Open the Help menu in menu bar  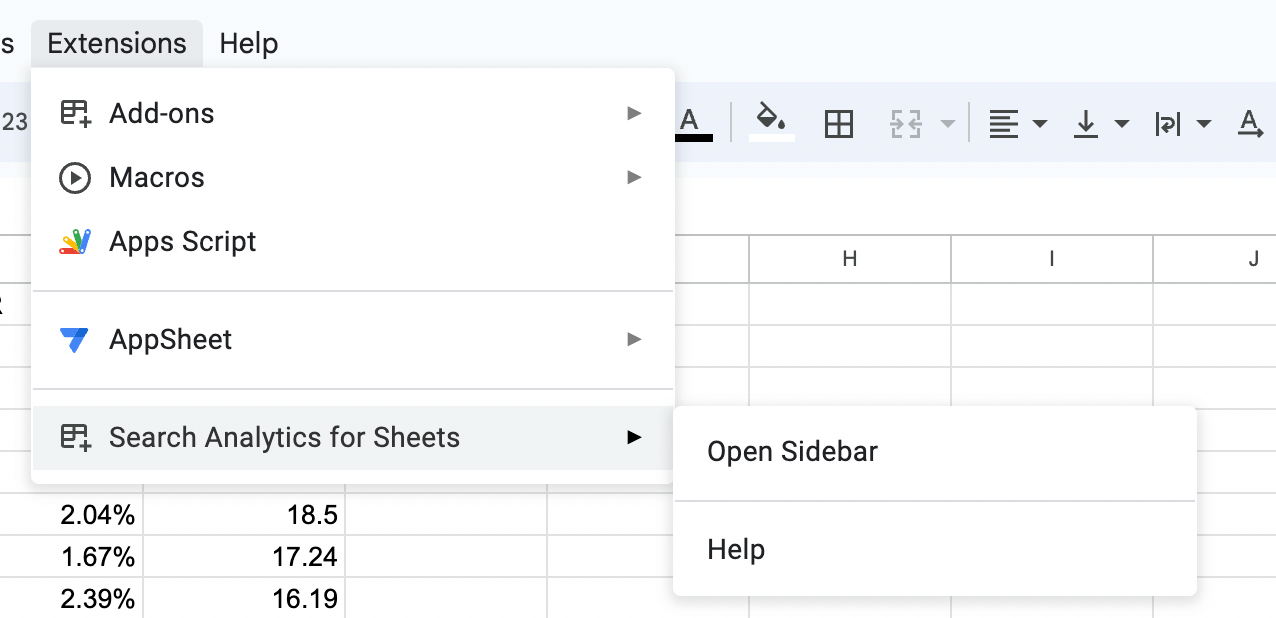249,44
